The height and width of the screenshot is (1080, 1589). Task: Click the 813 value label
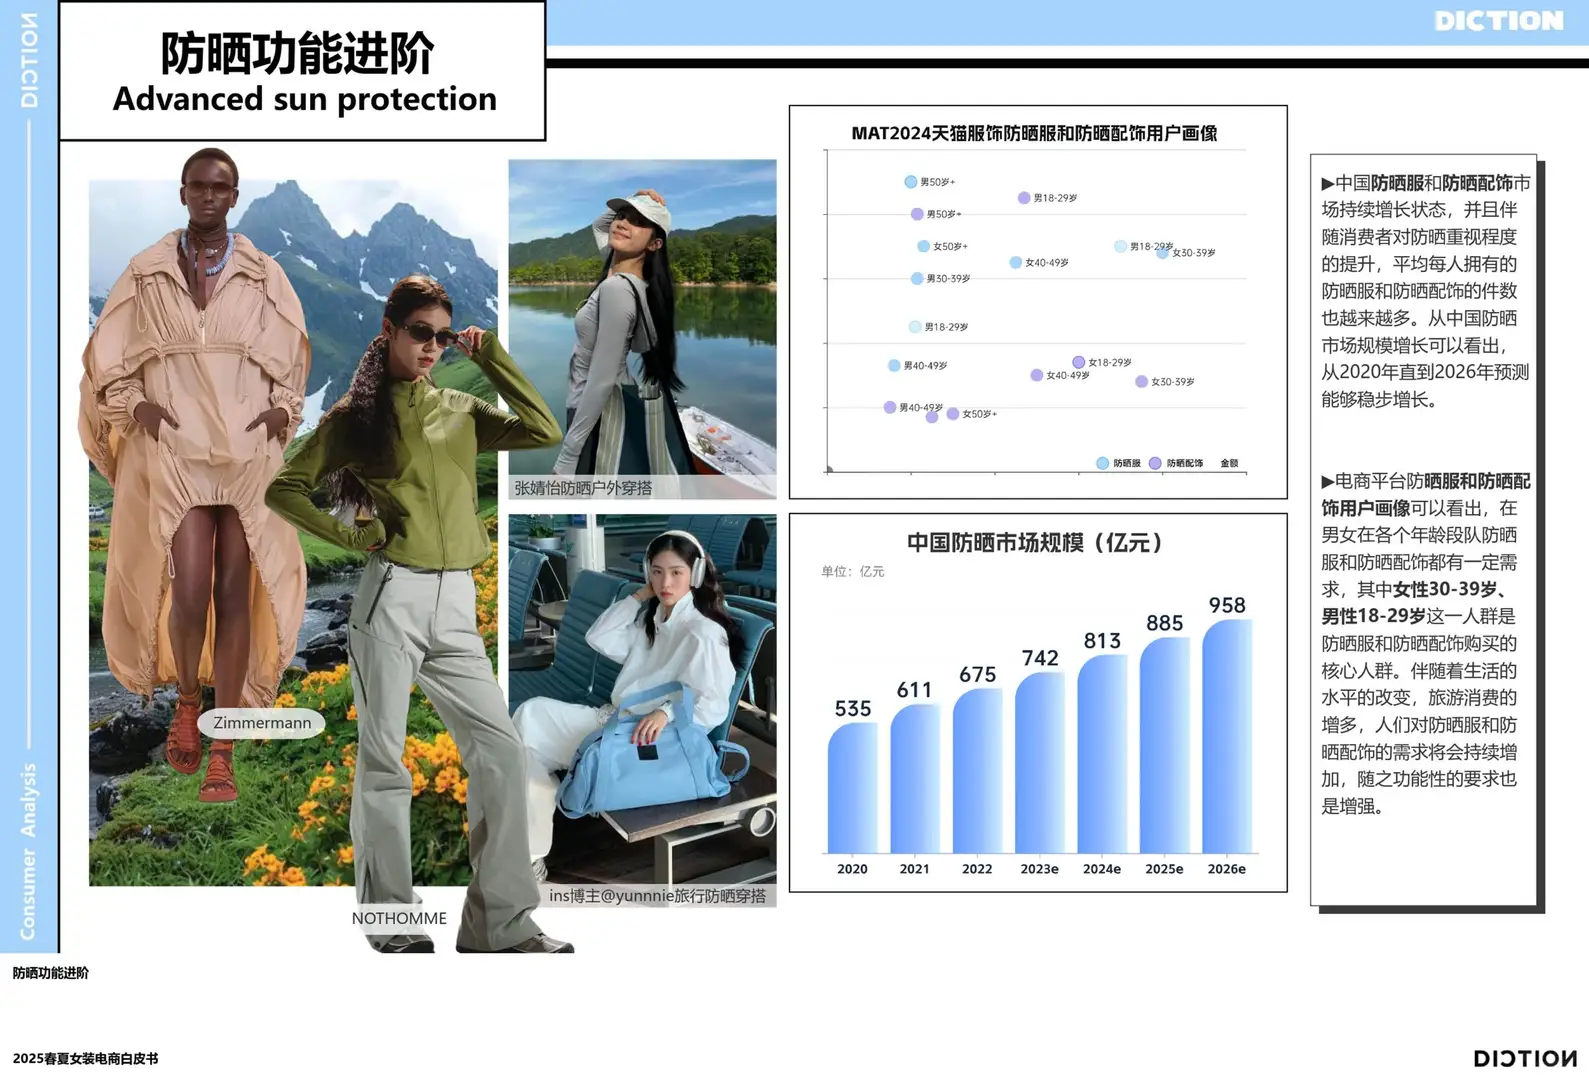pyautogui.click(x=1102, y=641)
